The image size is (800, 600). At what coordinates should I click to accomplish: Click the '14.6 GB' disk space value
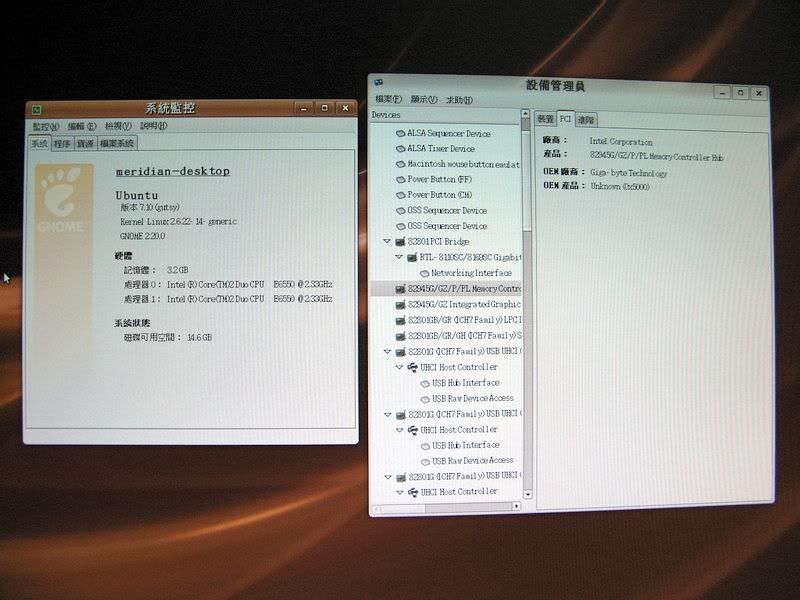pos(199,337)
